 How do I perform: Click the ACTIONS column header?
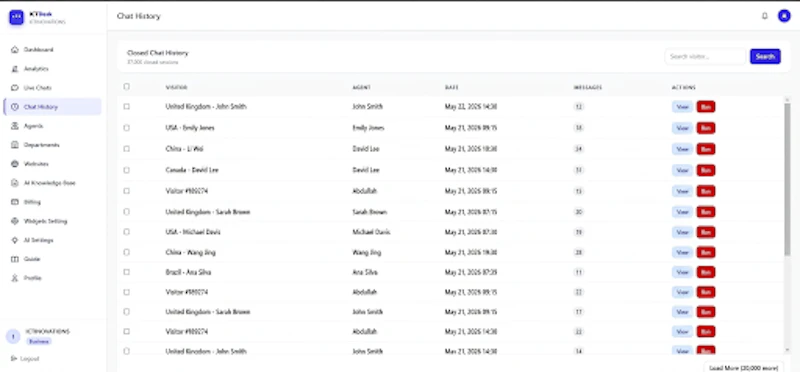pyautogui.click(x=684, y=87)
